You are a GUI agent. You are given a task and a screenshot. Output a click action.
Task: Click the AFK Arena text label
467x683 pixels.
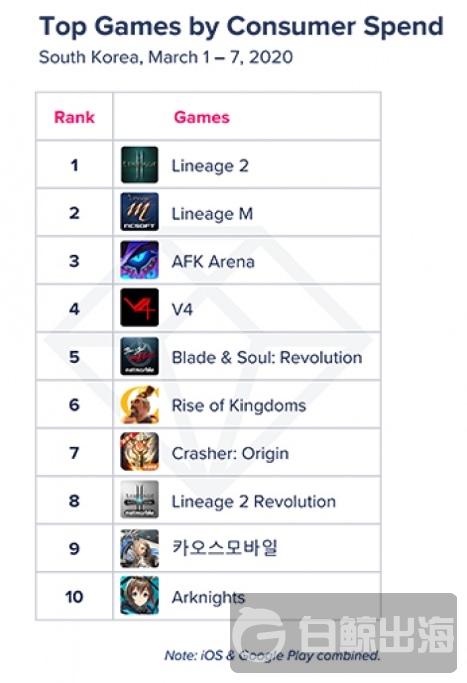coord(213,262)
